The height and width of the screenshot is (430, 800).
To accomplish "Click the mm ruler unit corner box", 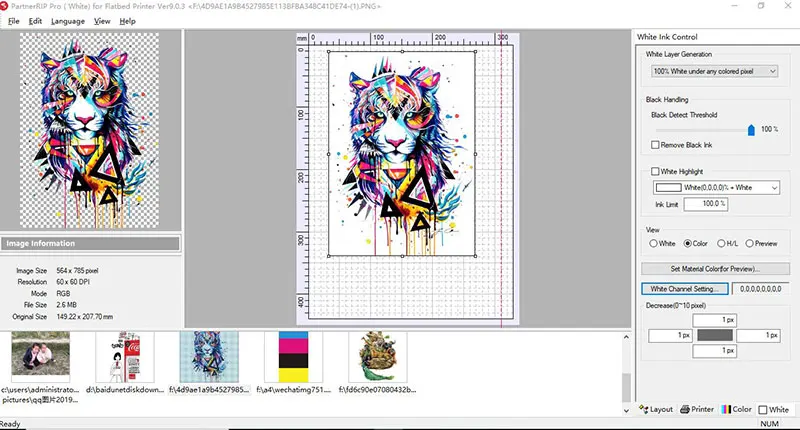I will coord(302,38).
